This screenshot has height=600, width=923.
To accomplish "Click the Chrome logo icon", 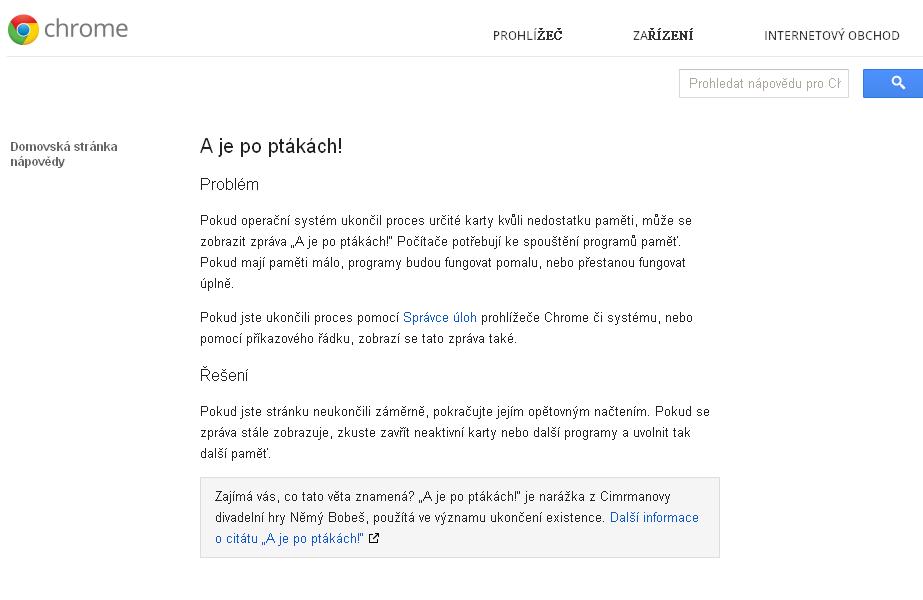I will click(23, 29).
